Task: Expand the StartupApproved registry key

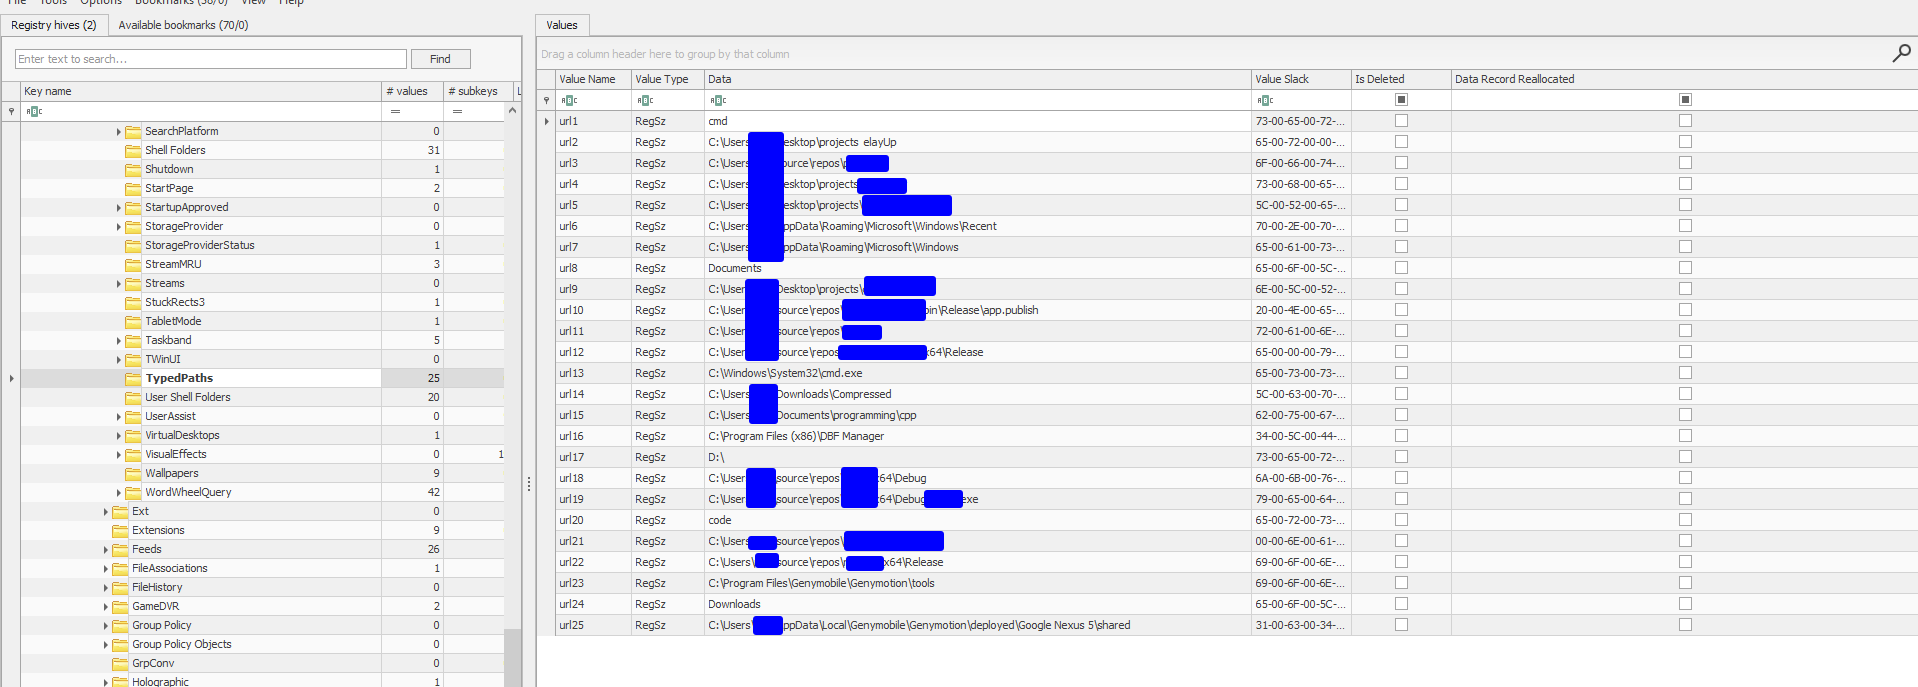Action: click(118, 208)
